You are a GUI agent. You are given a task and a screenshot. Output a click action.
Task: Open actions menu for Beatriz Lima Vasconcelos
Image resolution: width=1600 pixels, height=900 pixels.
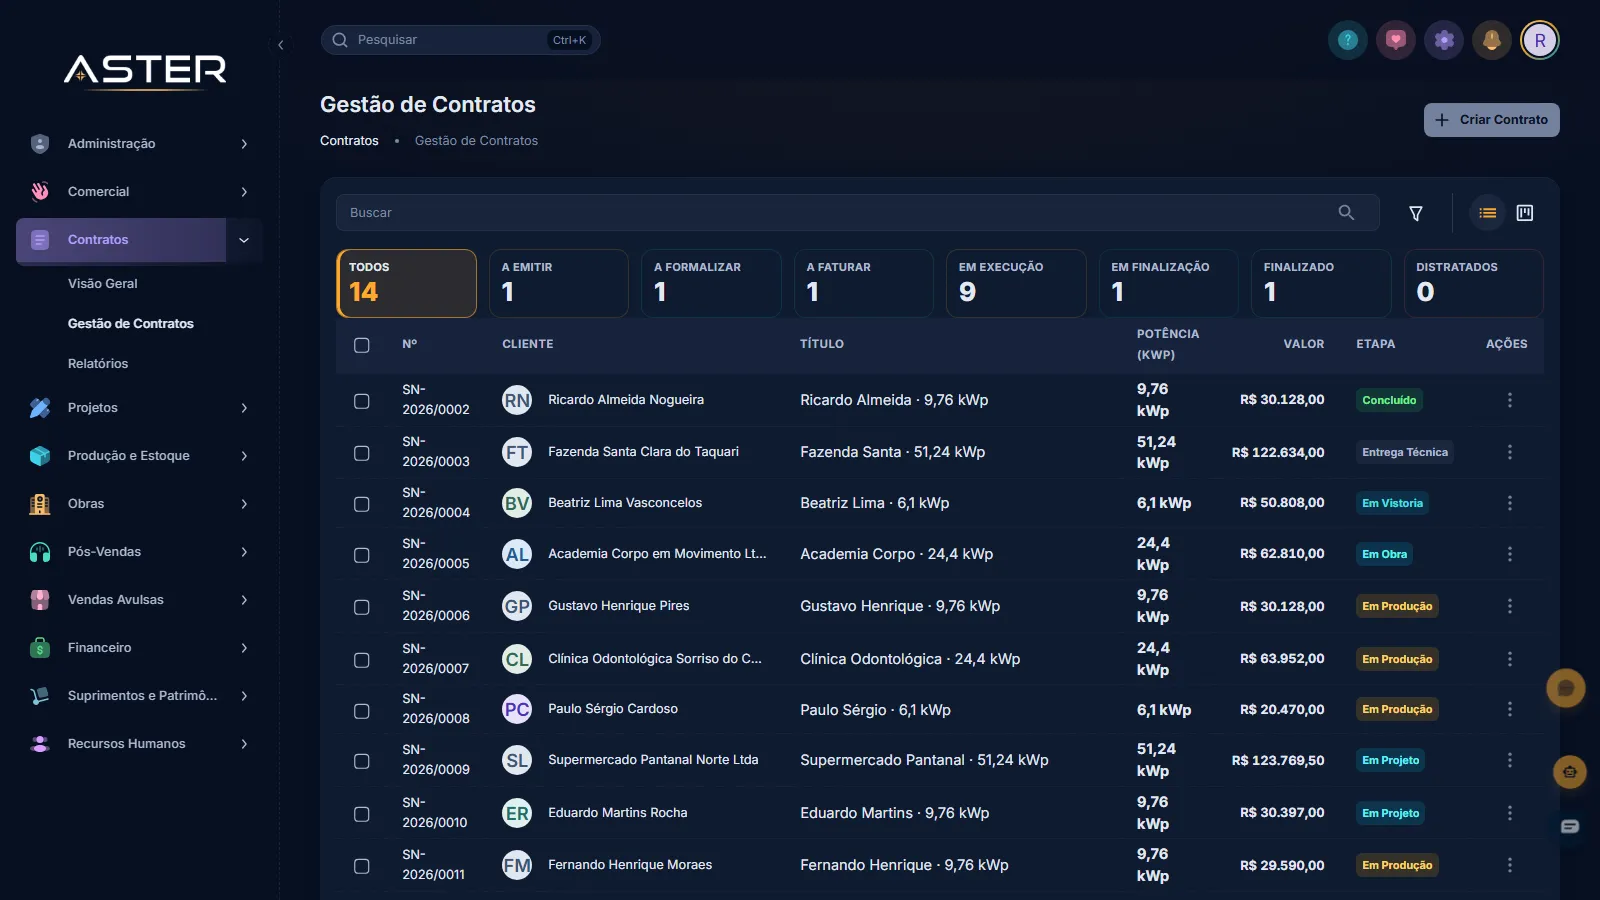coord(1510,503)
